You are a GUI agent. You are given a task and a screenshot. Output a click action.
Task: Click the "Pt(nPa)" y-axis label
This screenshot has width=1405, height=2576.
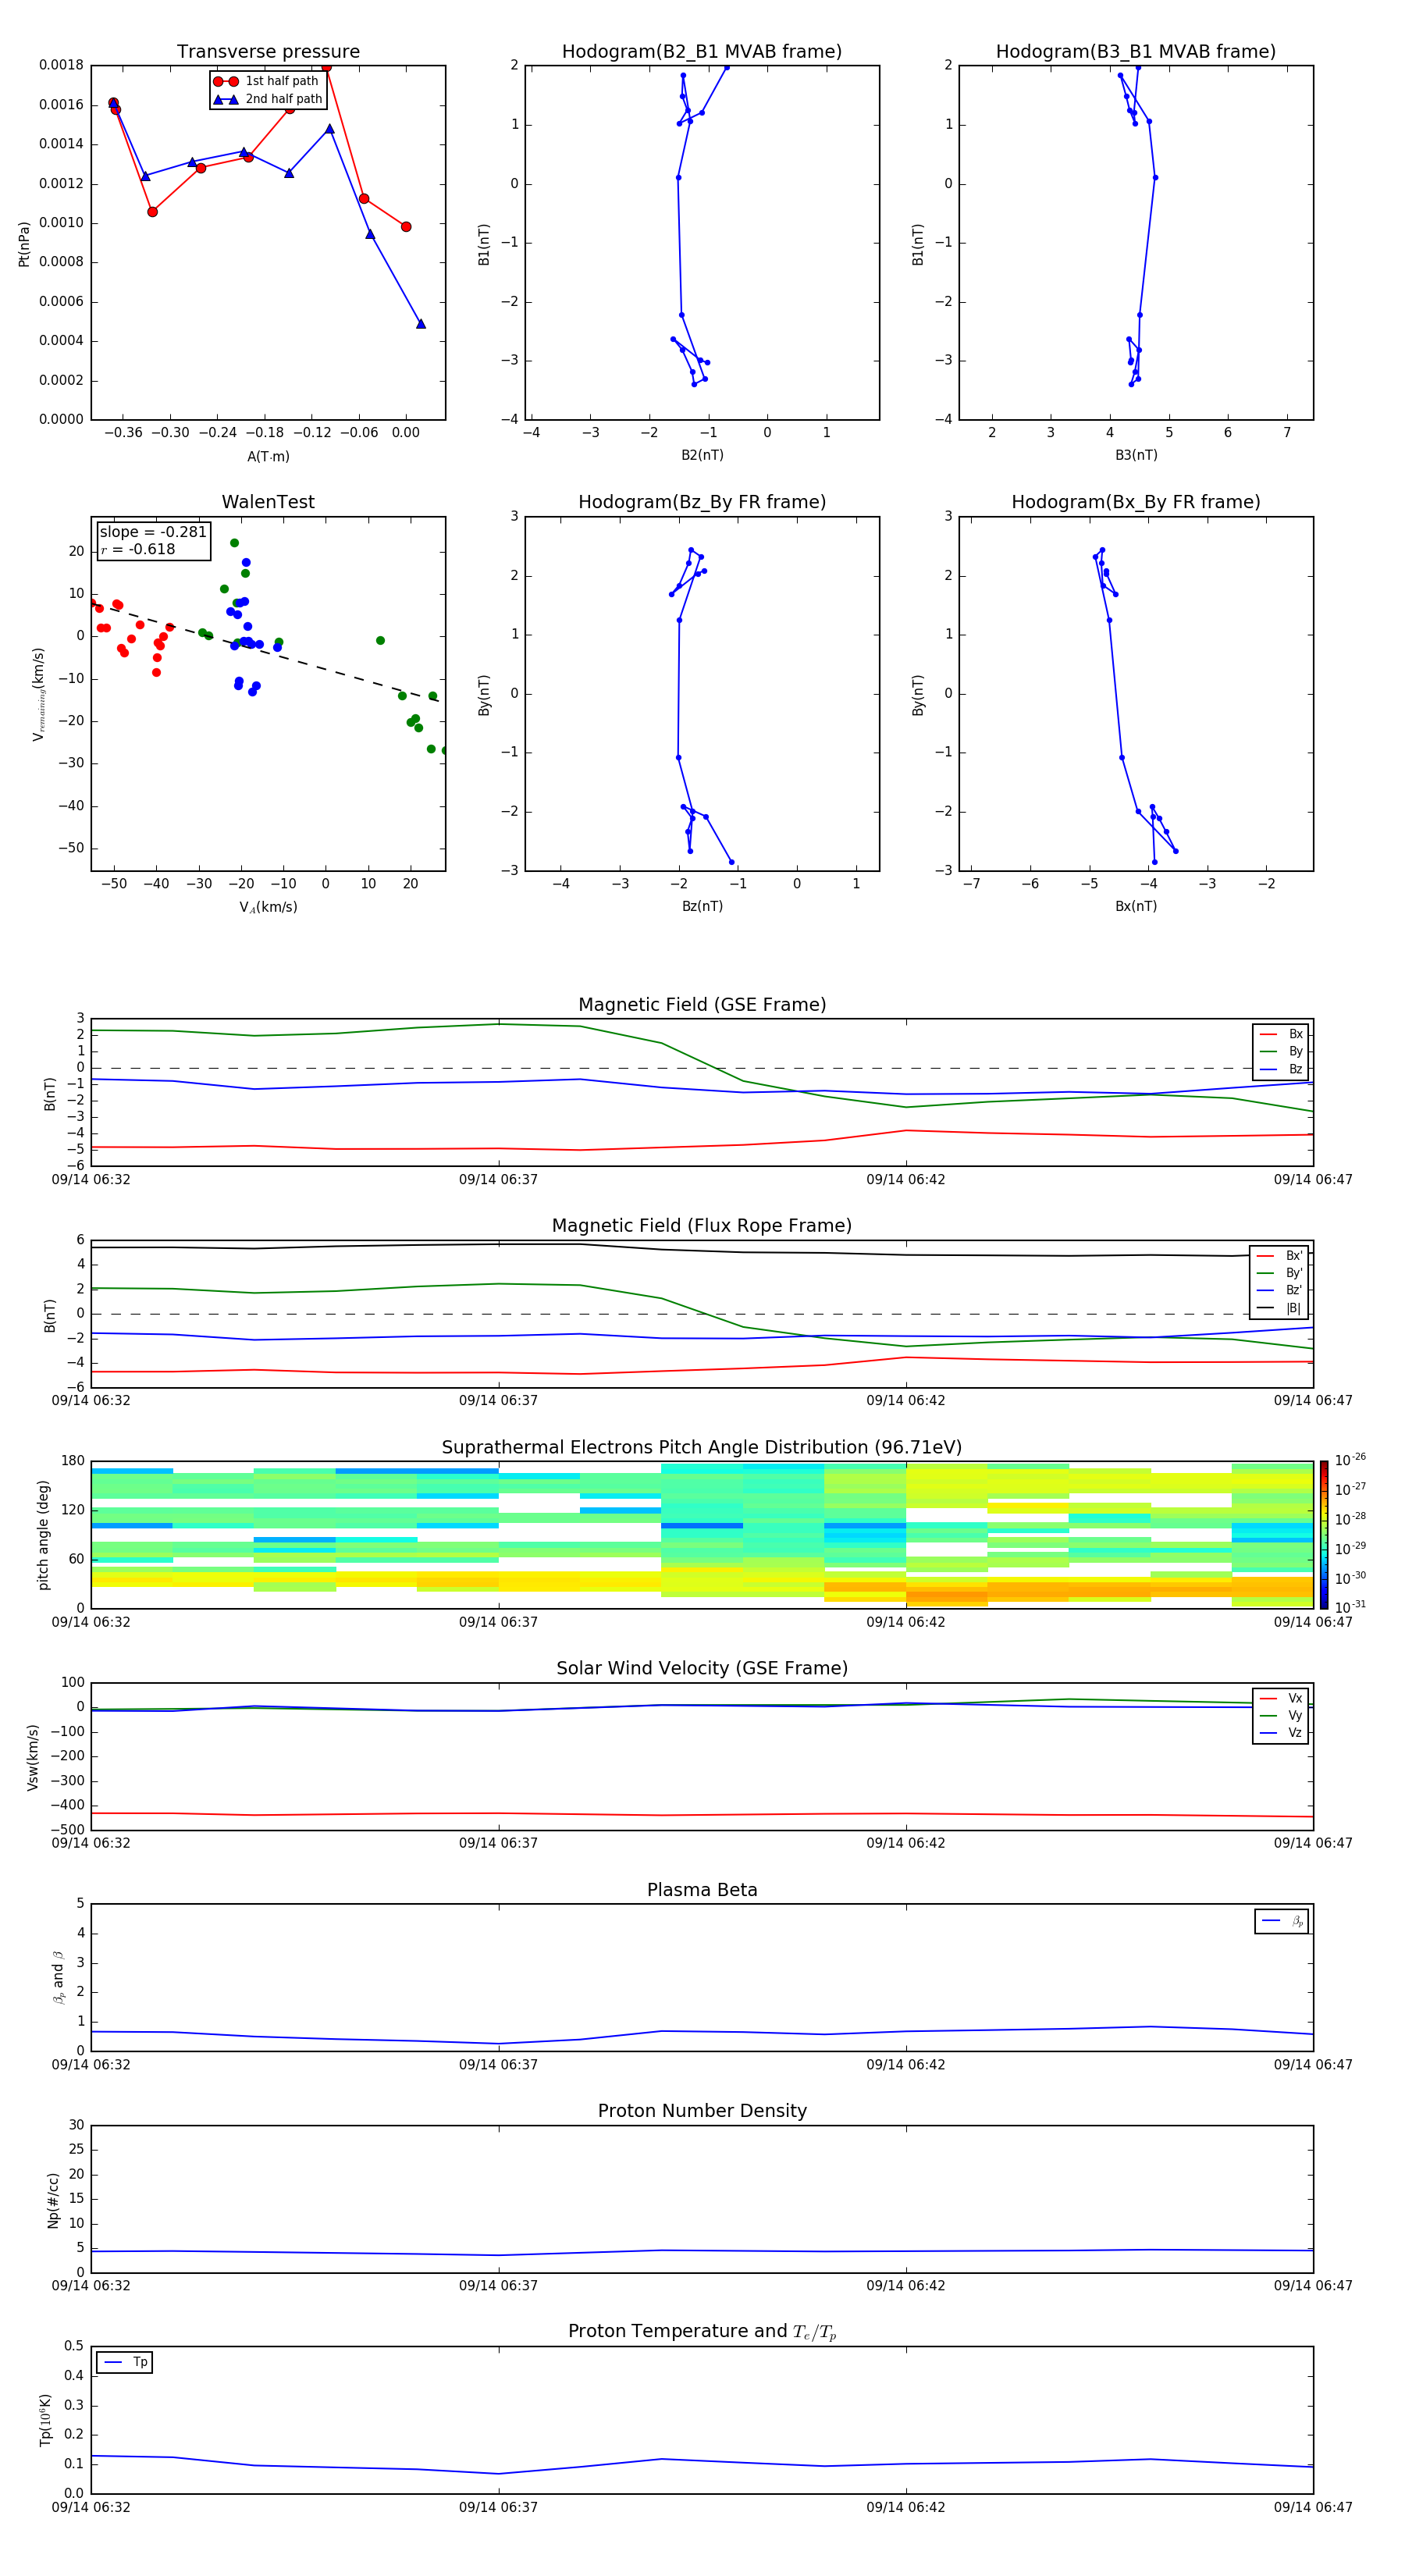pos(24,244)
